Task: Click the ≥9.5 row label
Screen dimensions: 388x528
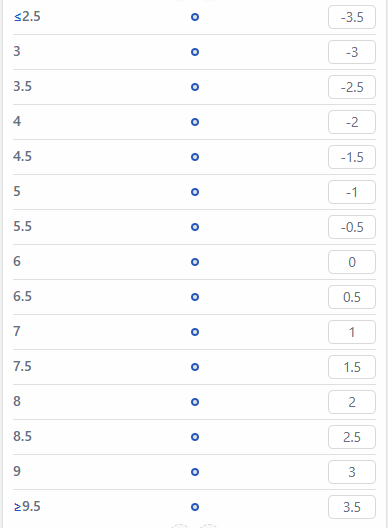Action: [27, 506]
